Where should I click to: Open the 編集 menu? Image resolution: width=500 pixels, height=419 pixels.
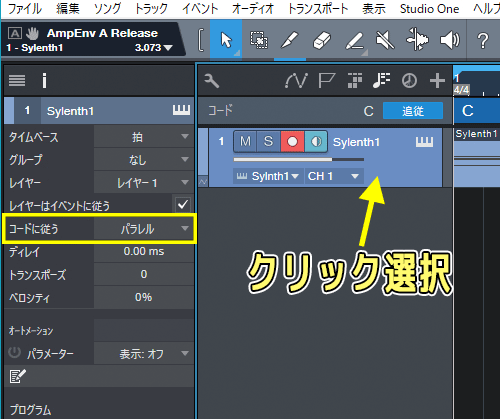(x=68, y=9)
